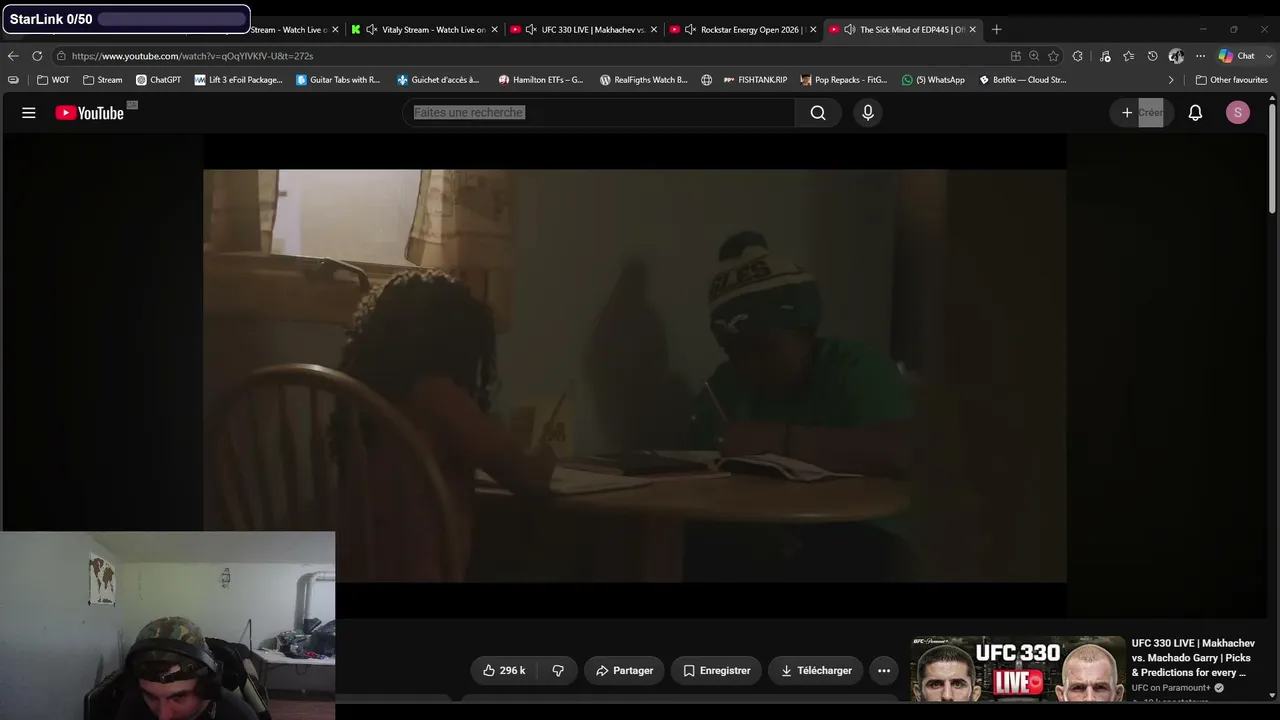Open the UFC 330 LIVE Makhachev video title
Viewport: 1280px width, 720px height.
(x=1194, y=658)
